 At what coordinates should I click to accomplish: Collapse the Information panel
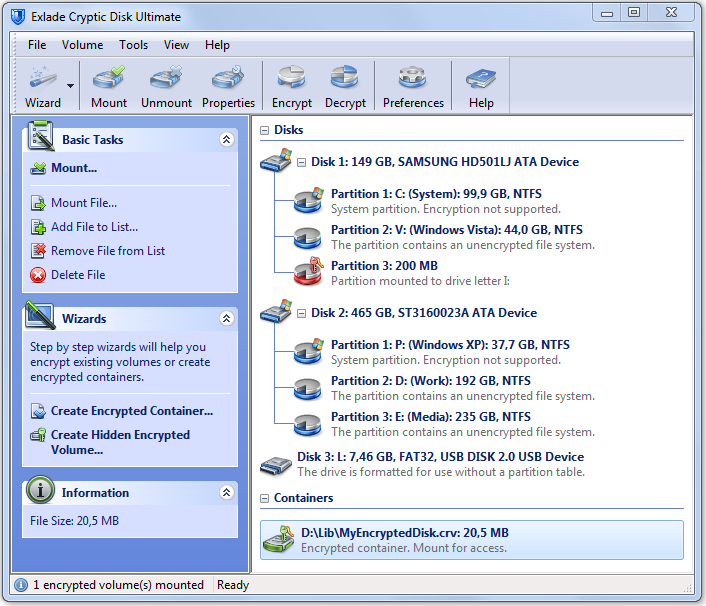226,493
